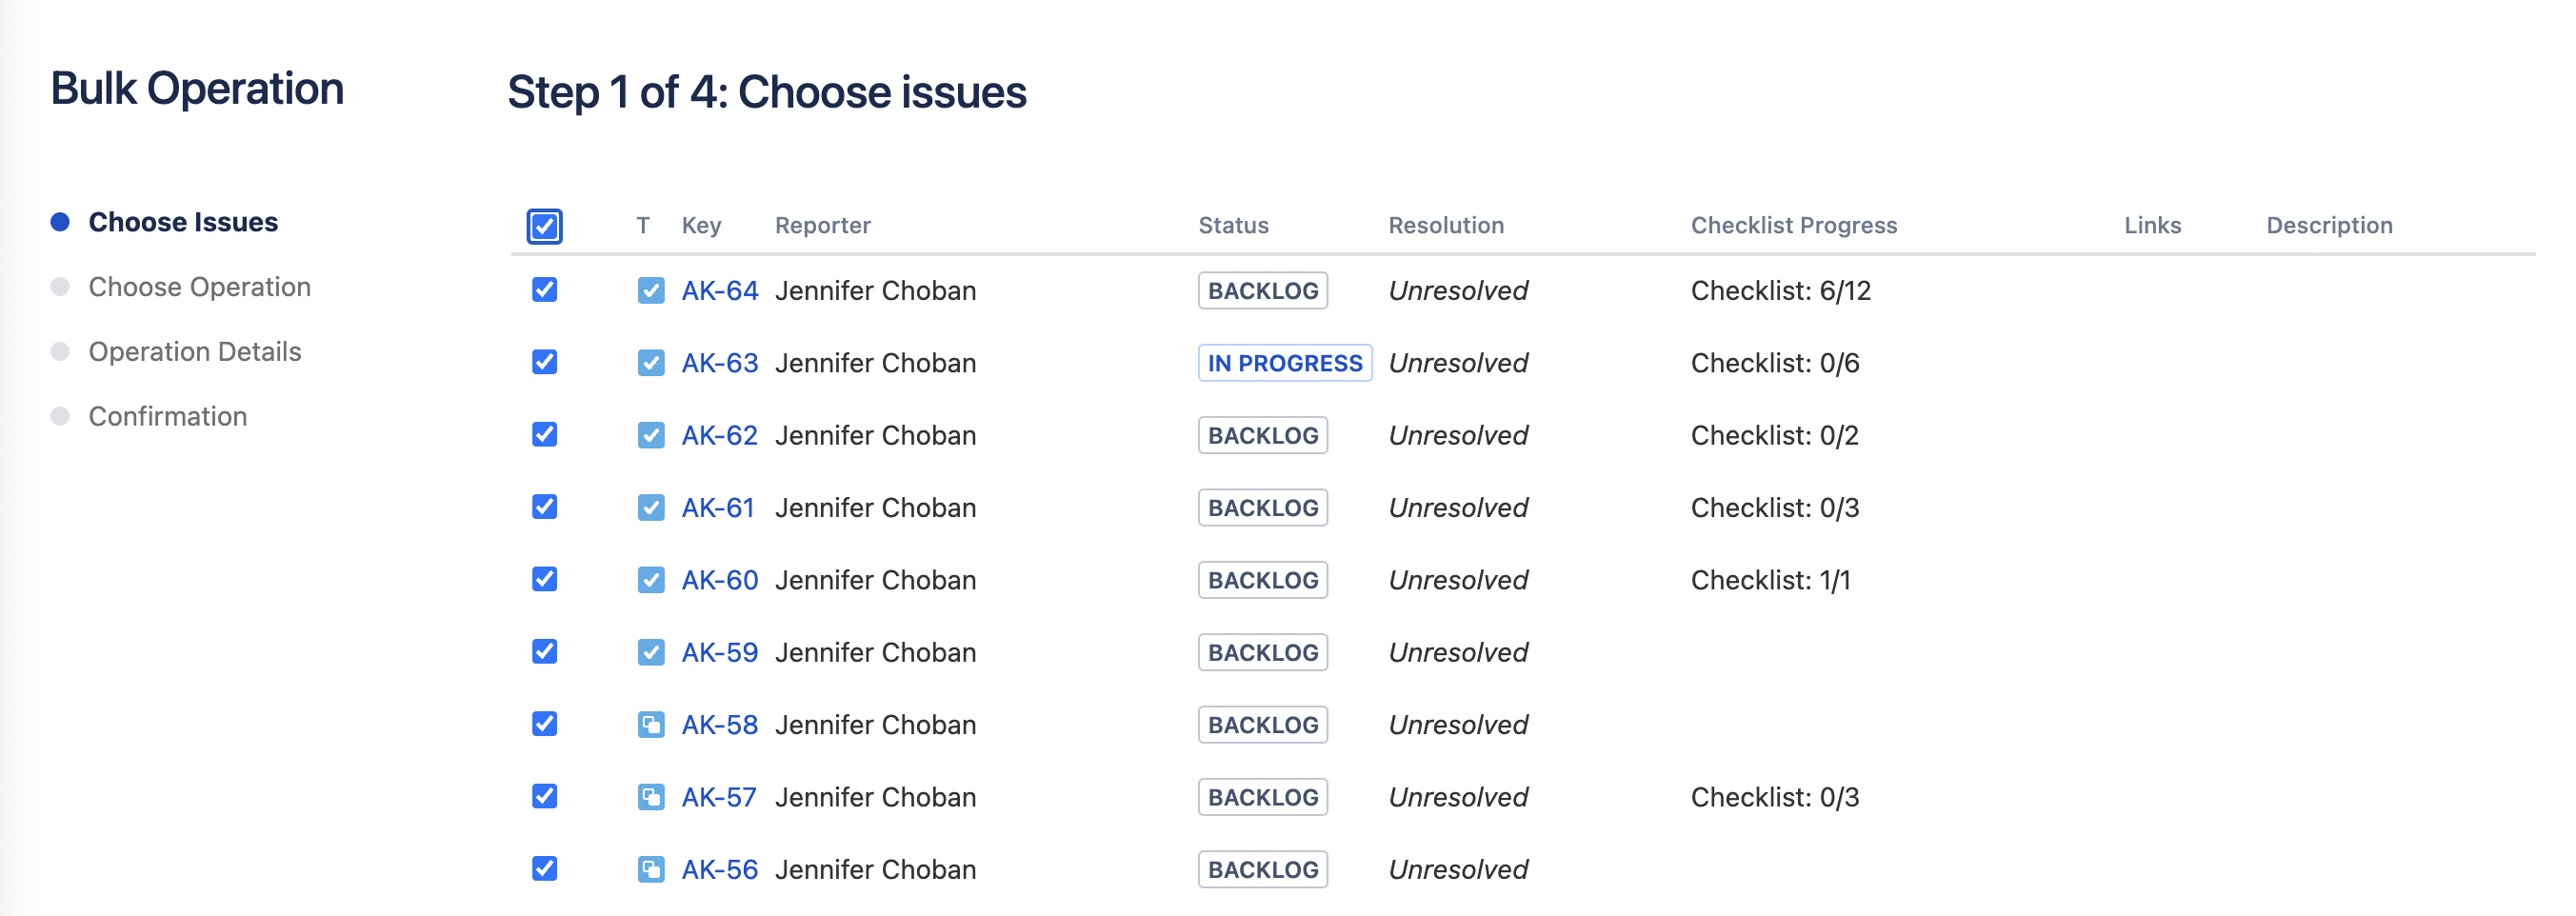Click the task type icon for AK-63
Viewport: 2576px width, 916px height.
click(650, 363)
